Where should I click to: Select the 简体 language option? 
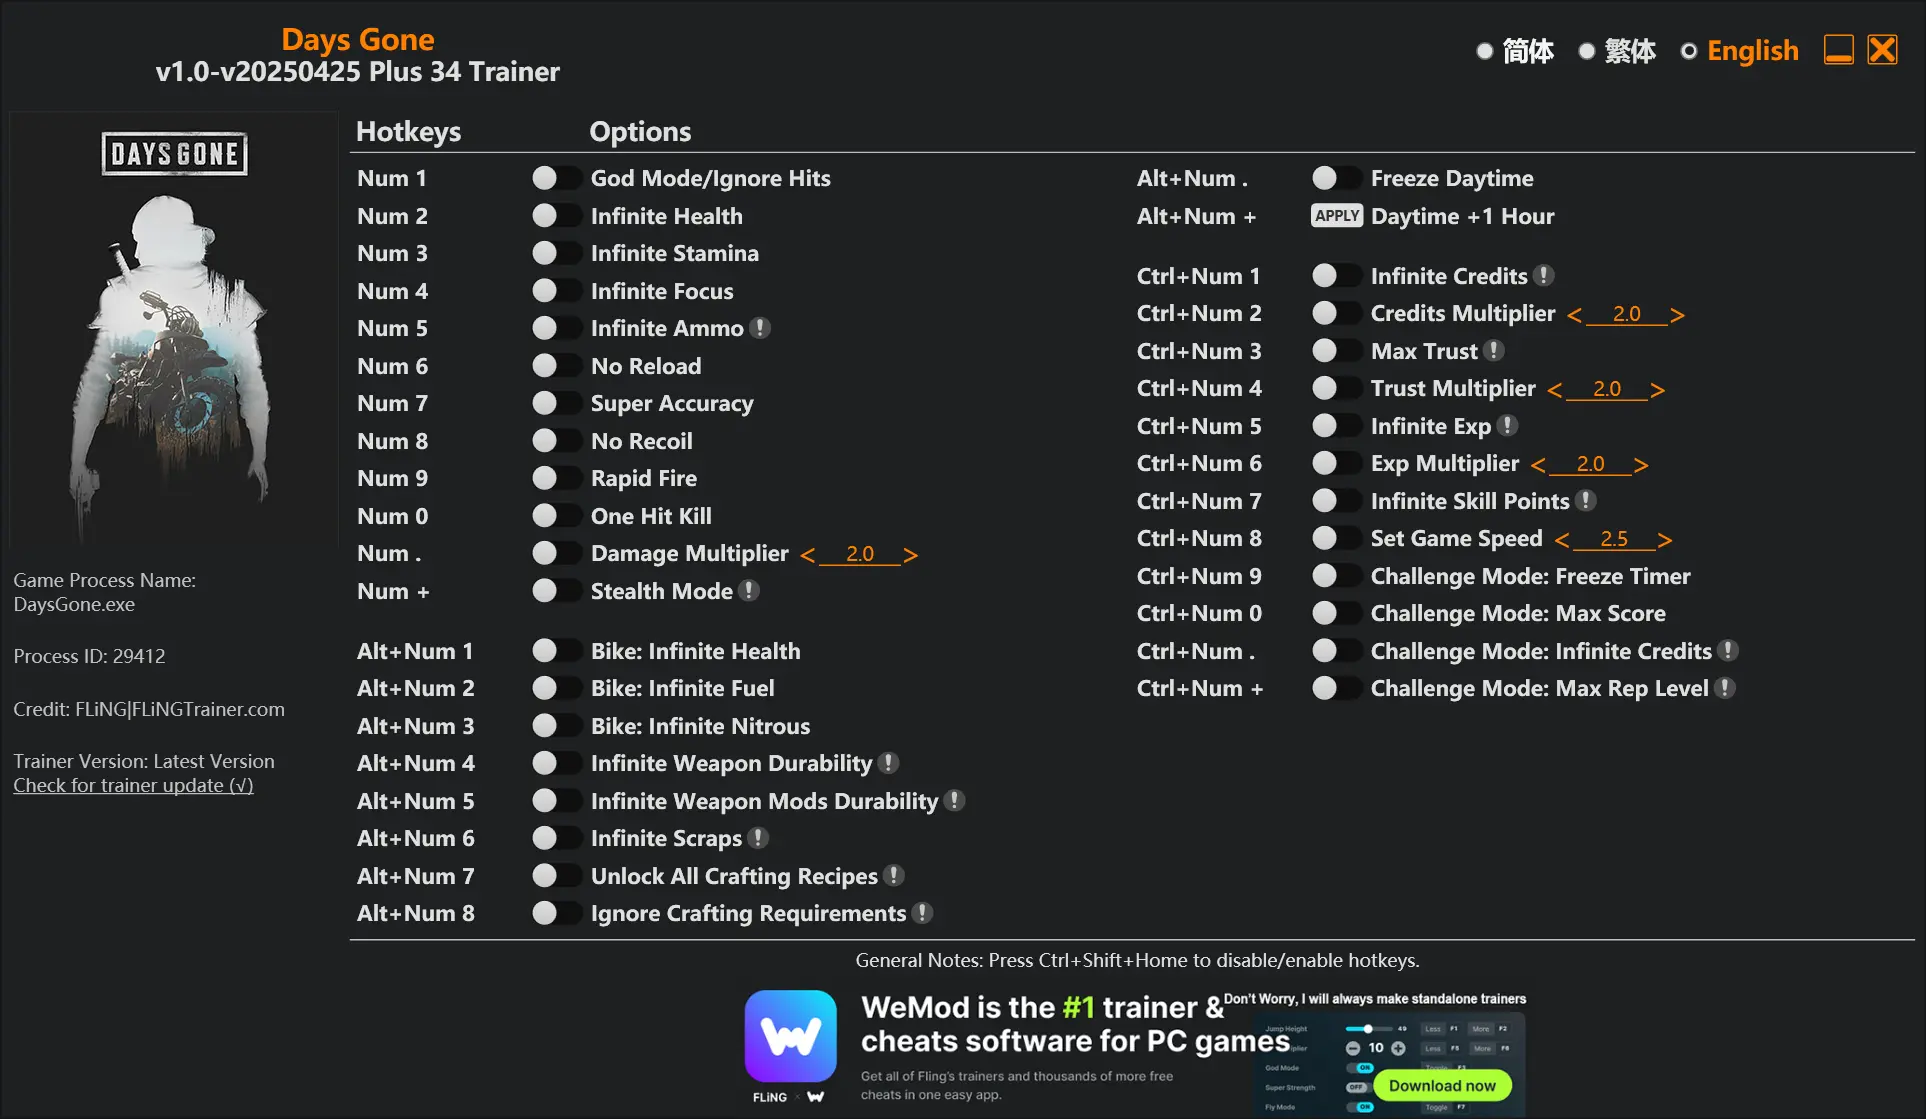(1515, 51)
